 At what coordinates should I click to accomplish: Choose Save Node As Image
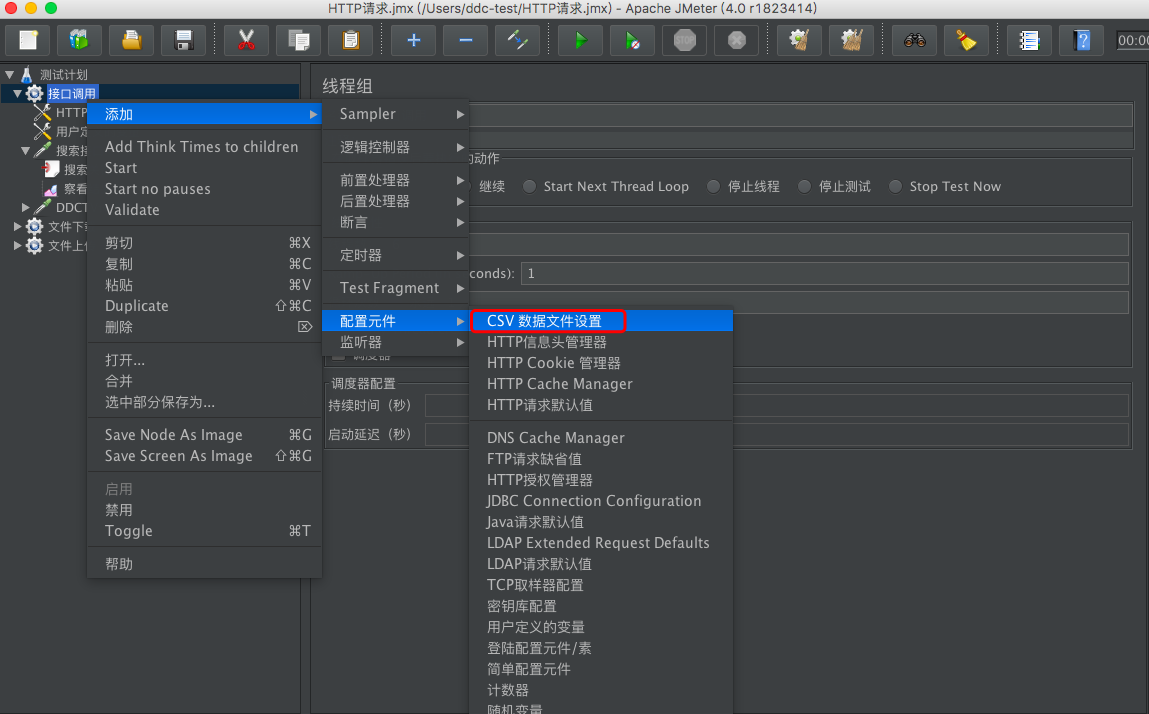pos(204,435)
